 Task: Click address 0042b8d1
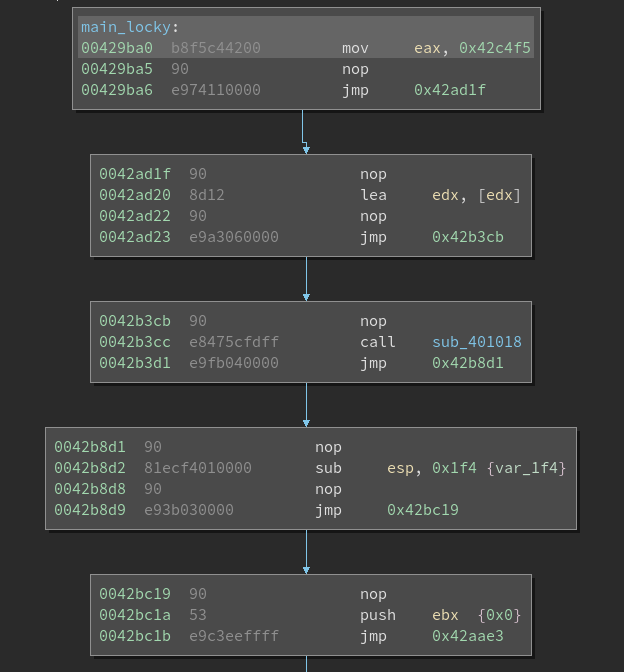[x=90, y=447]
